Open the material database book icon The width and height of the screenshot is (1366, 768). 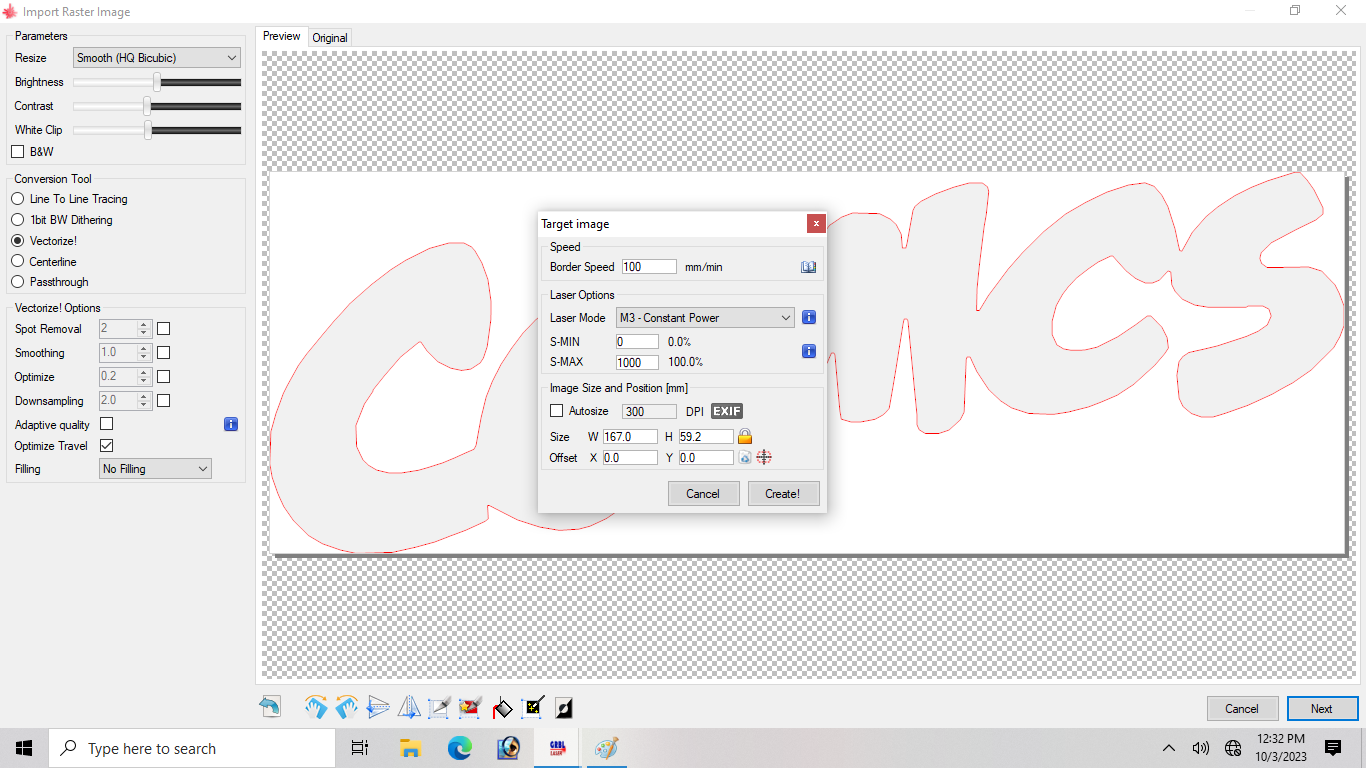(x=809, y=267)
